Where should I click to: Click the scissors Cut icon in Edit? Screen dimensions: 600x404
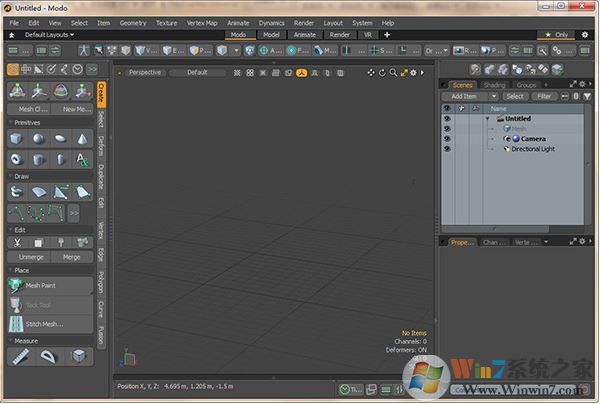coord(18,242)
